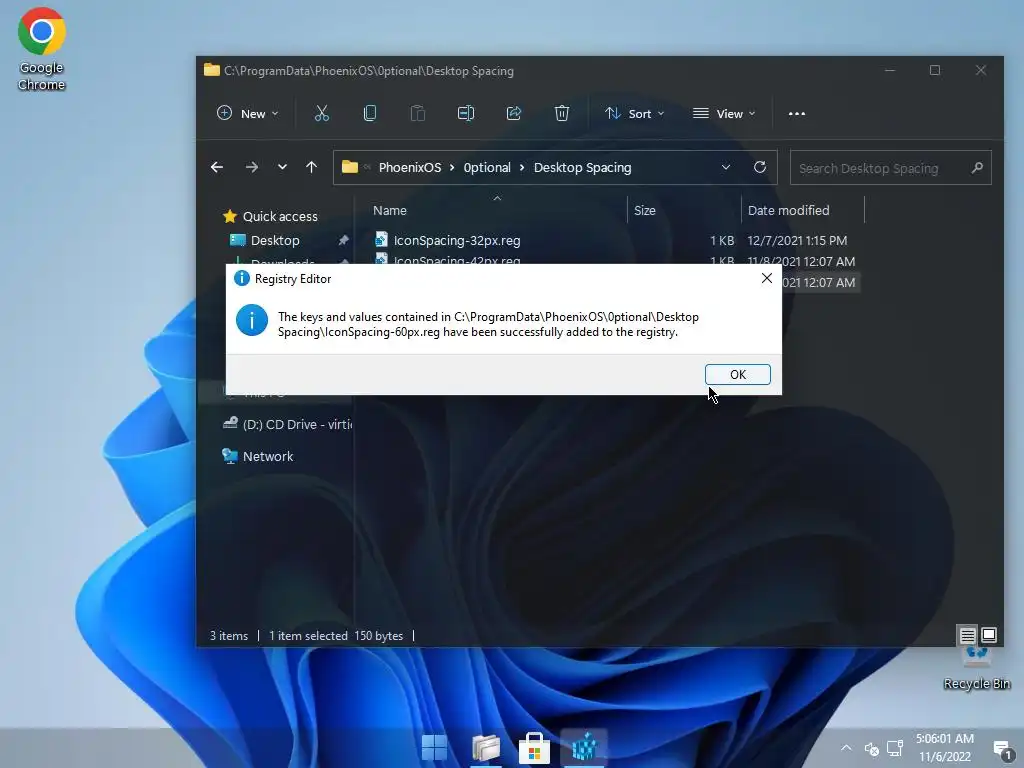The height and width of the screenshot is (768, 1024).
Task: Go forward with the right arrow
Action: 251,167
